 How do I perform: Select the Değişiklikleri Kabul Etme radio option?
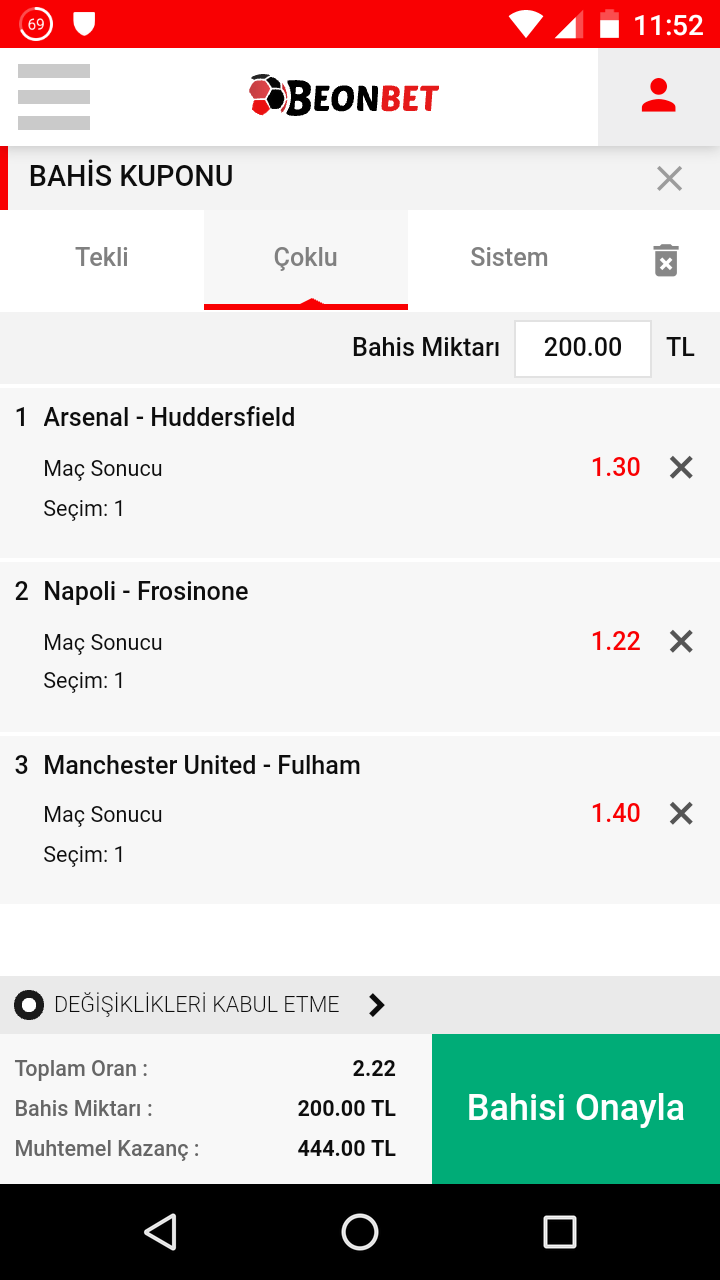[29, 1005]
